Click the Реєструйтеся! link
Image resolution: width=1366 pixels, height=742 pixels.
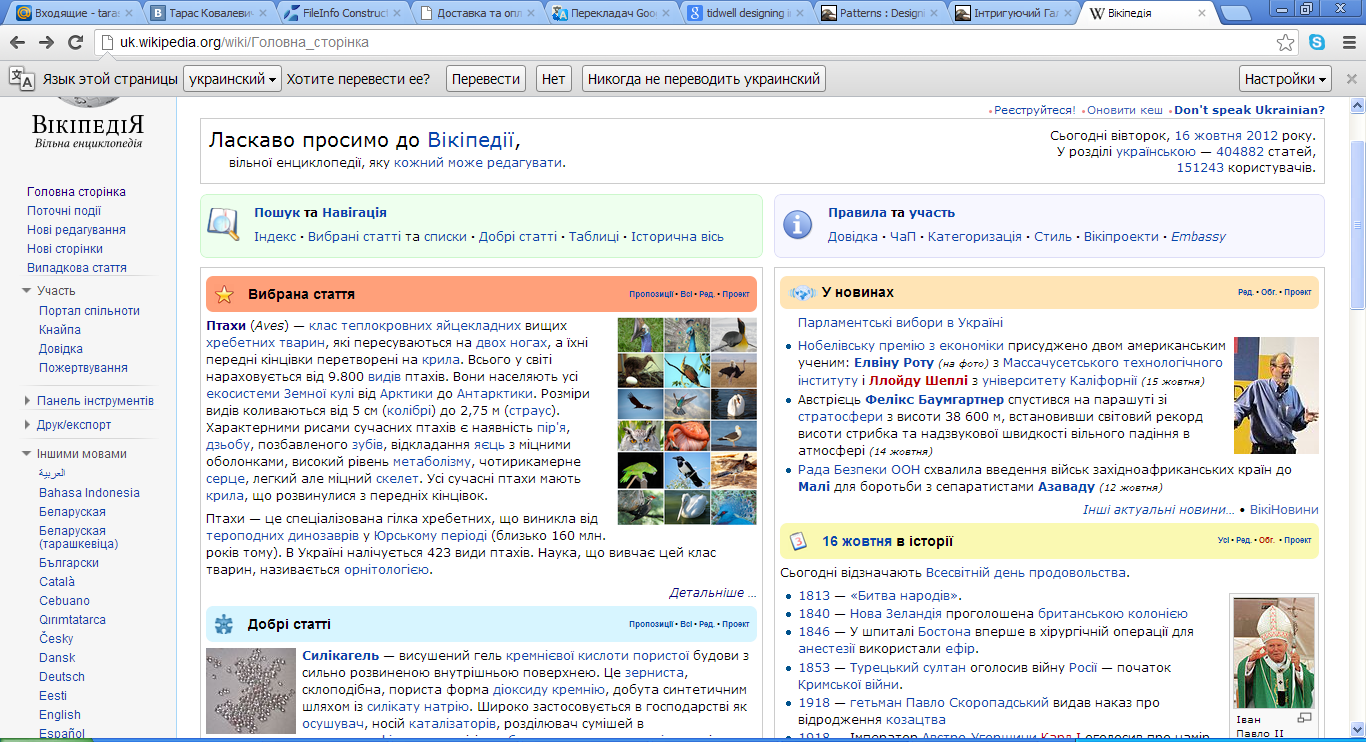point(1034,110)
